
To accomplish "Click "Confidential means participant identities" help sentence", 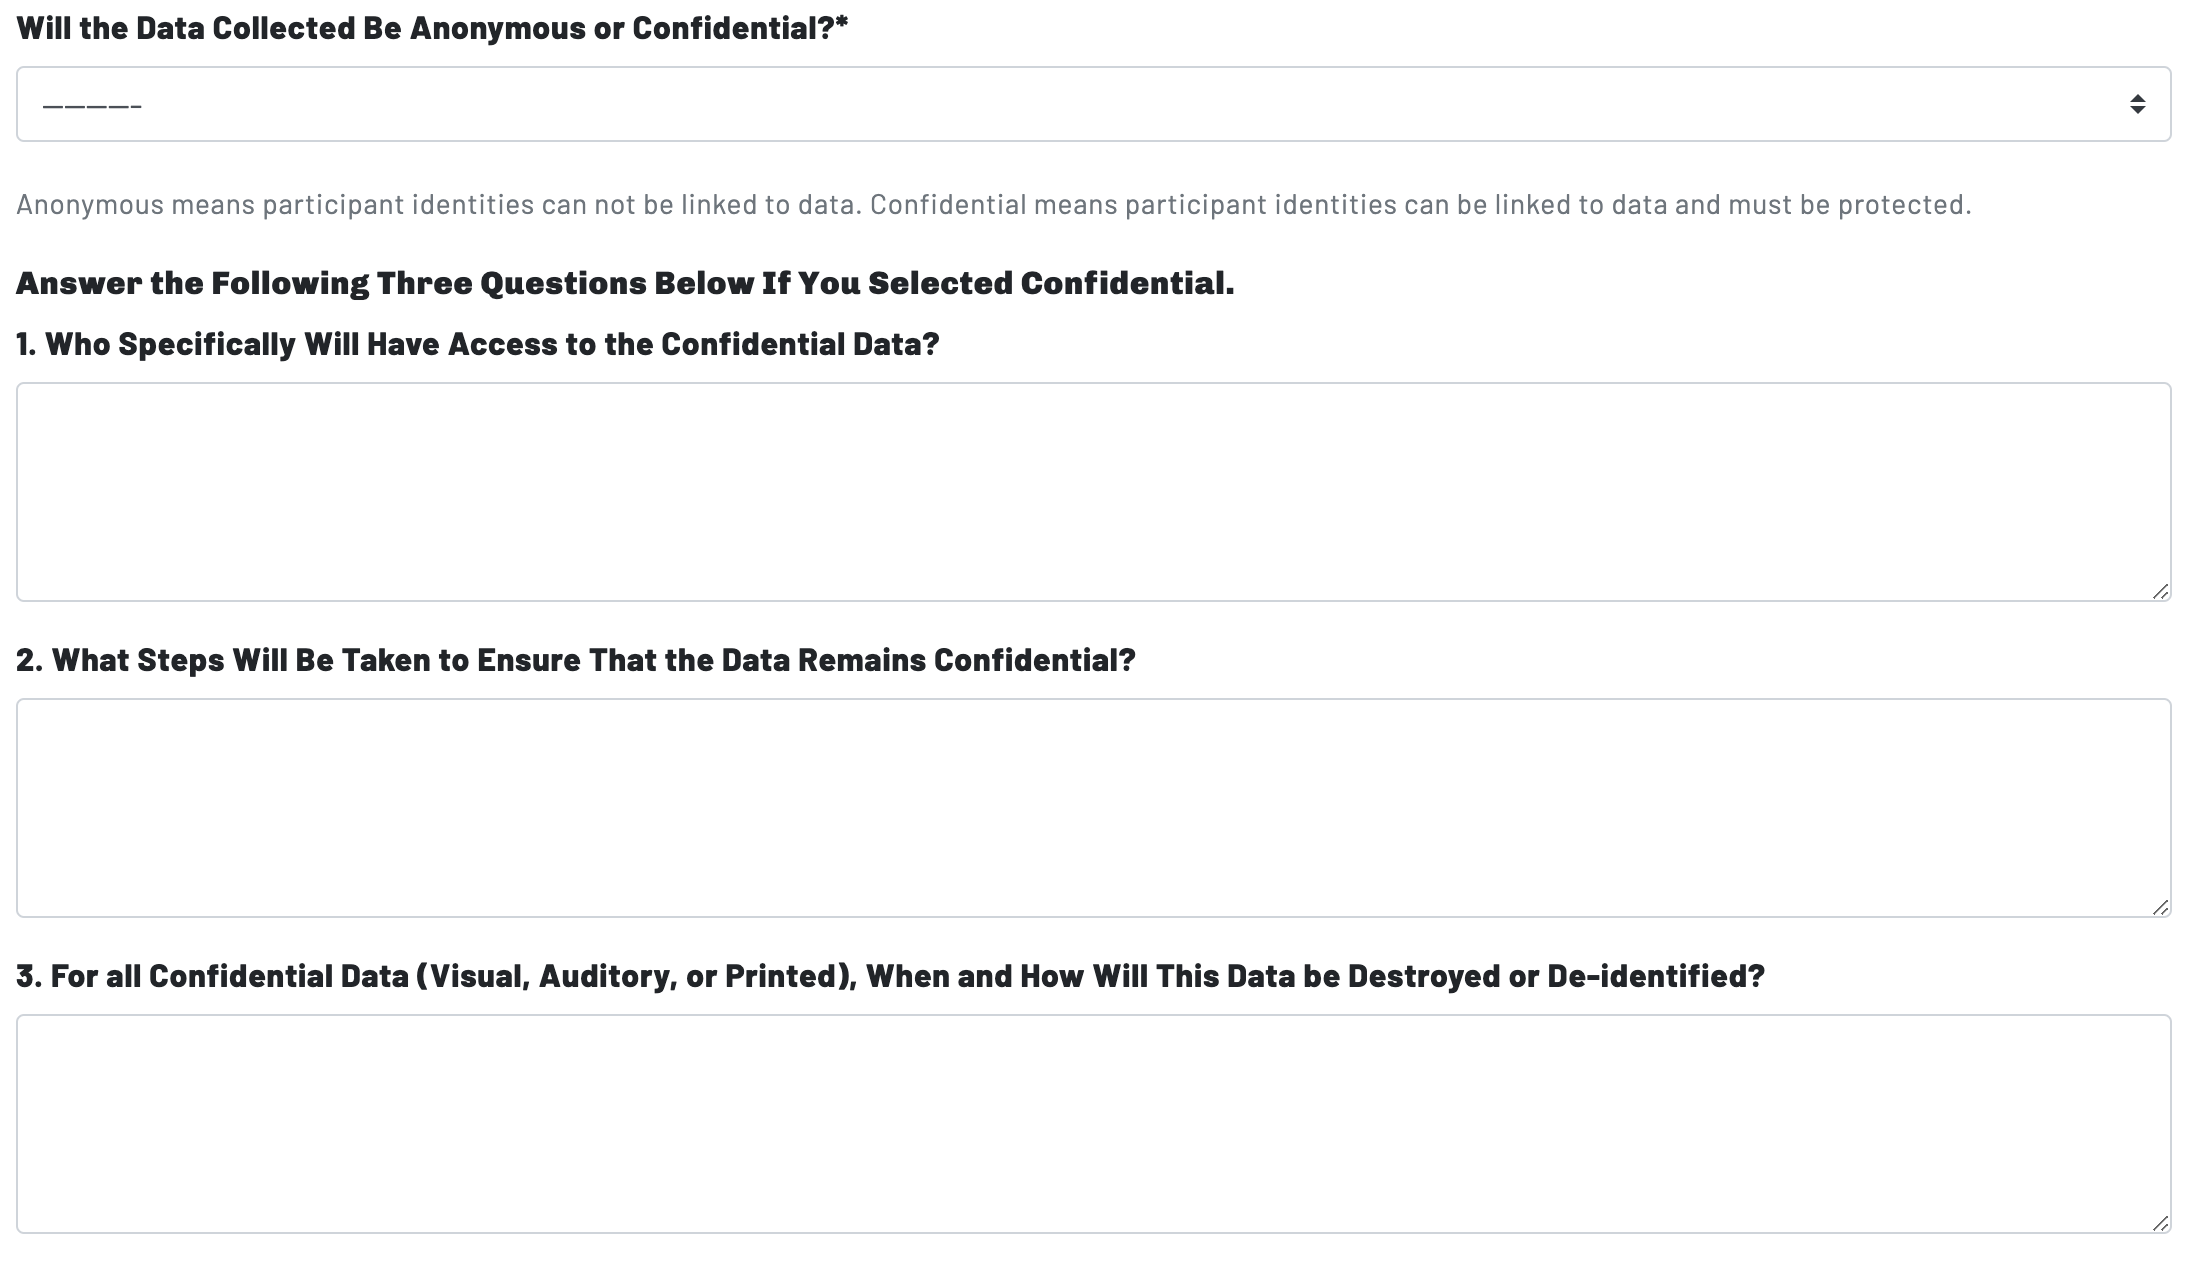I will tap(1420, 205).
